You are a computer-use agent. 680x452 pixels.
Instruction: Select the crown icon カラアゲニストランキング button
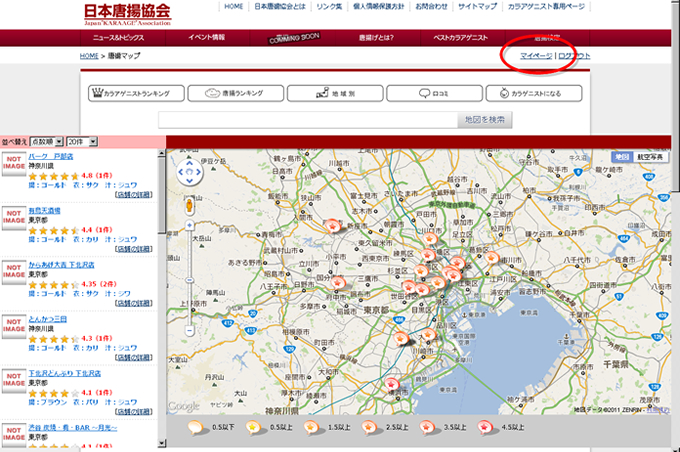pos(136,93)
